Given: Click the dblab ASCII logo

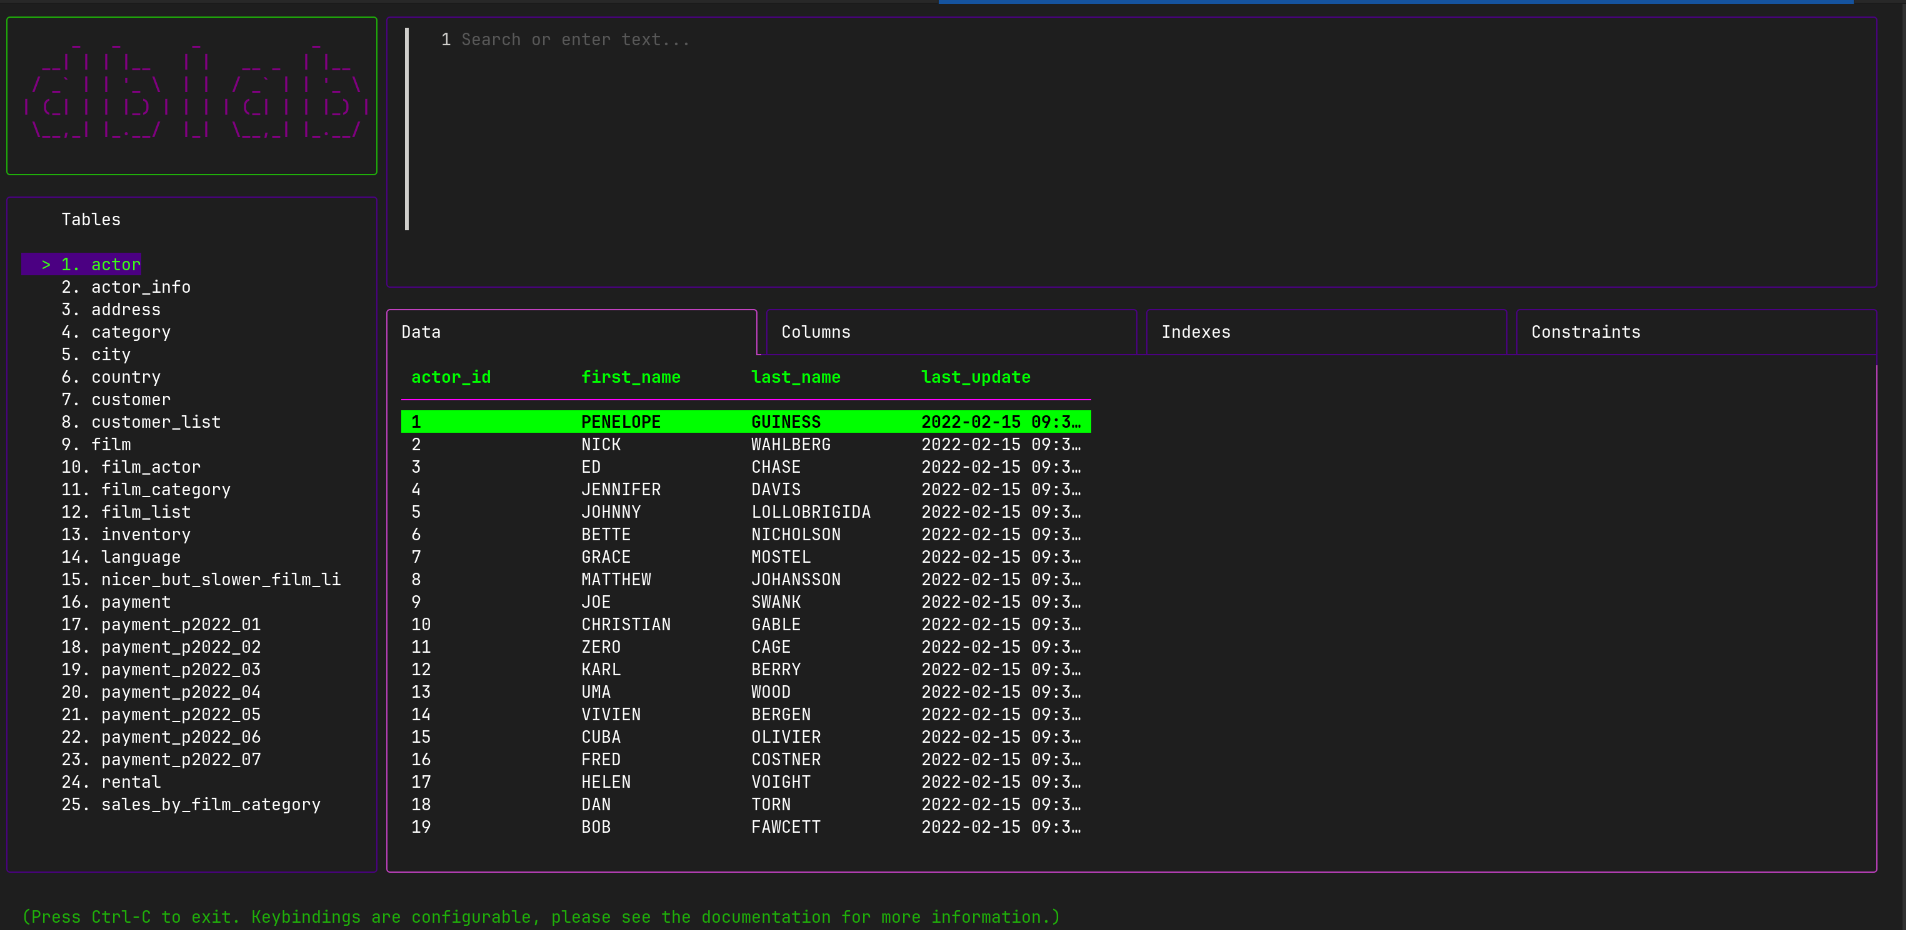Looking at the screenshot, I should pyautogui.click(x=196, y=92).
